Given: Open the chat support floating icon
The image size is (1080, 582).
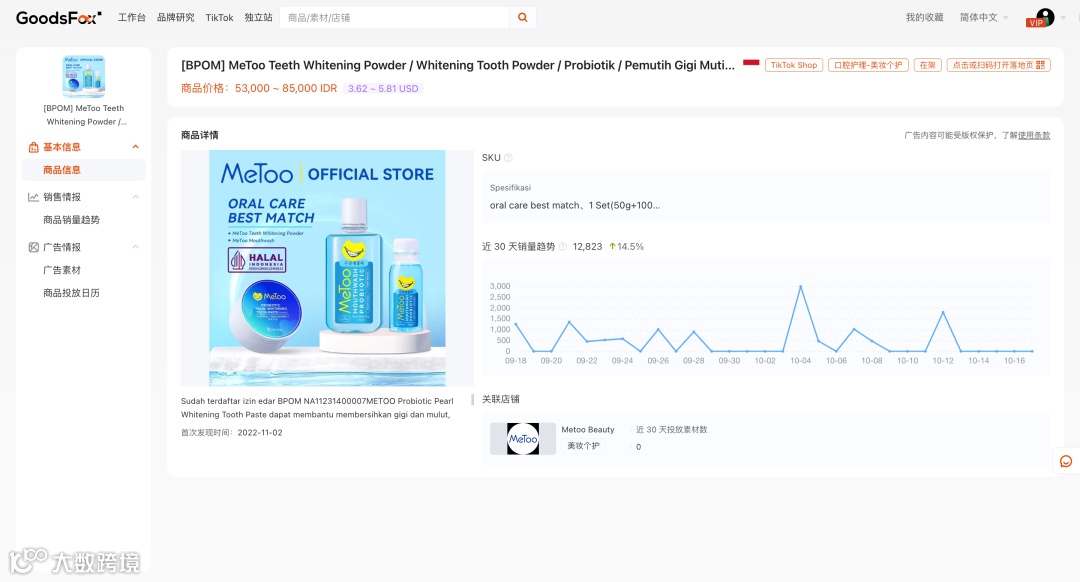Looking at the screenshot, I should pos(1066,461).
